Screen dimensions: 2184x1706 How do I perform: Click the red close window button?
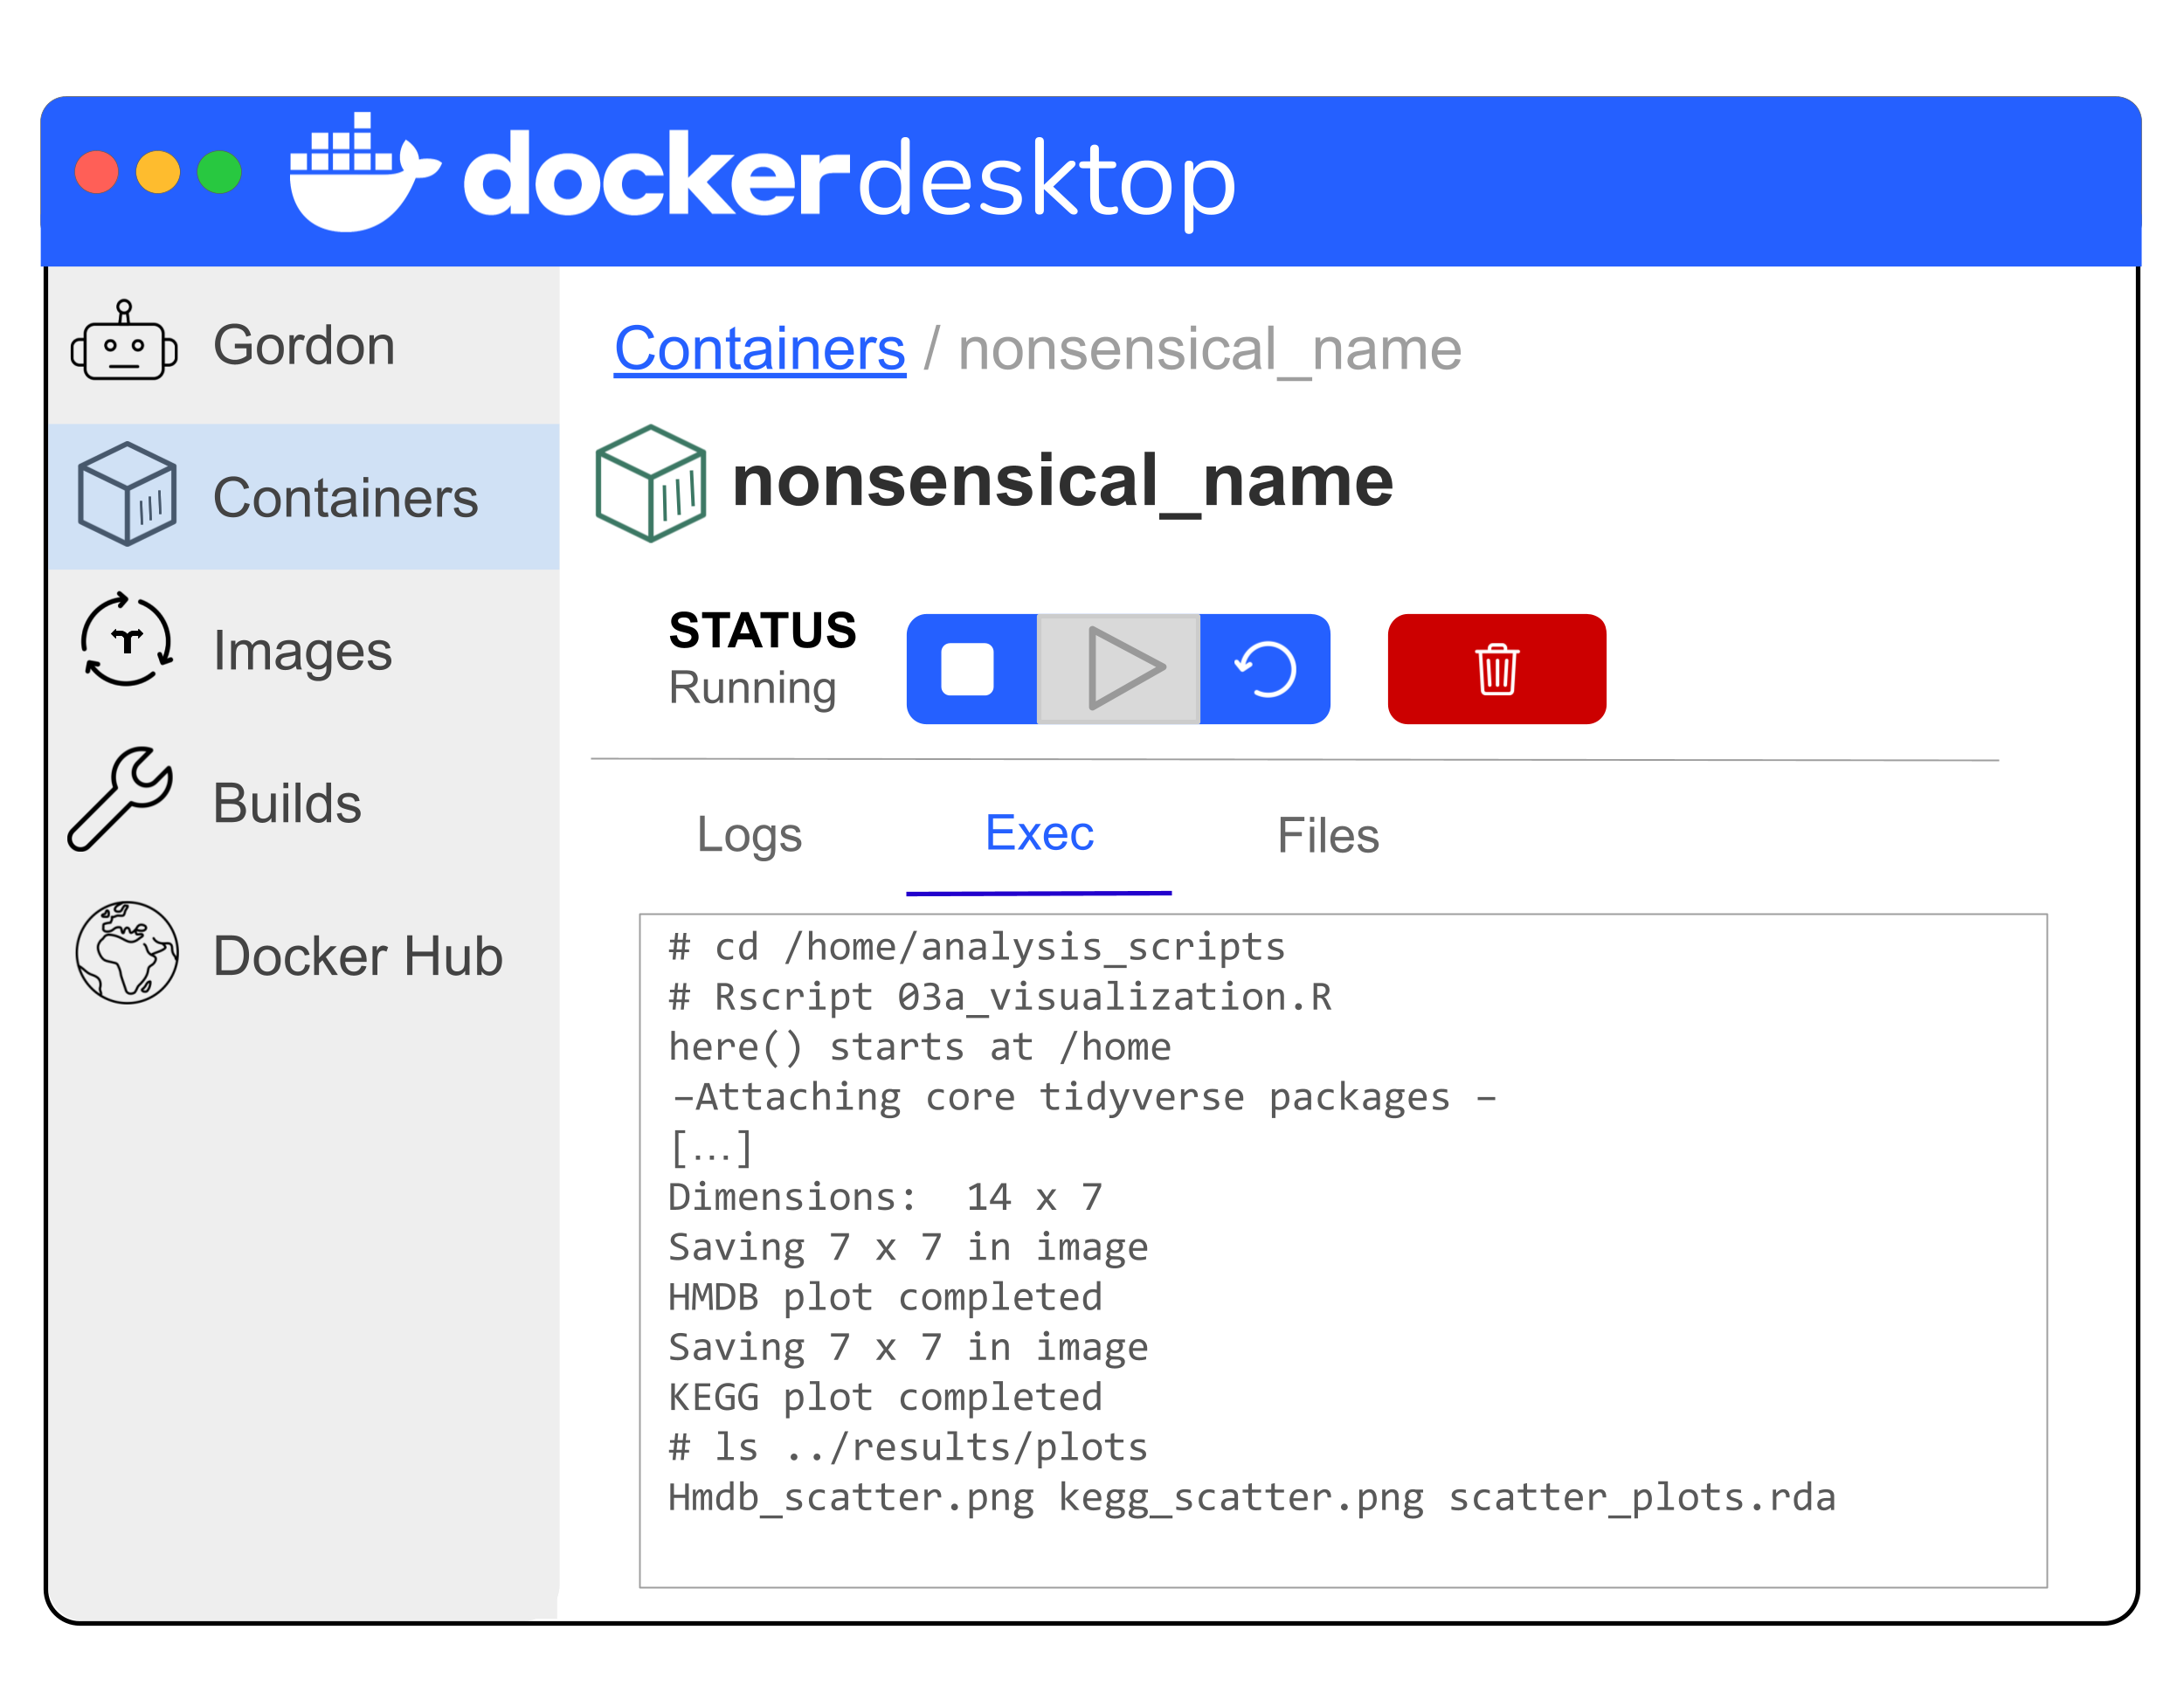[x=97, y=172]
